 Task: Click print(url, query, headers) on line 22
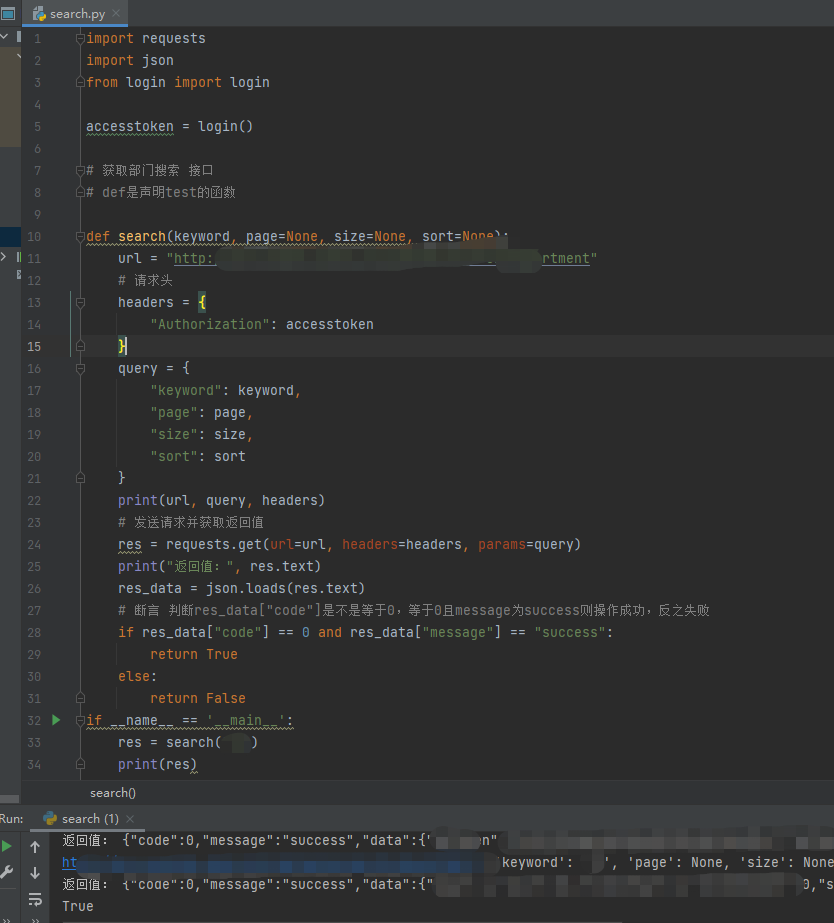(x=221, y=500)
